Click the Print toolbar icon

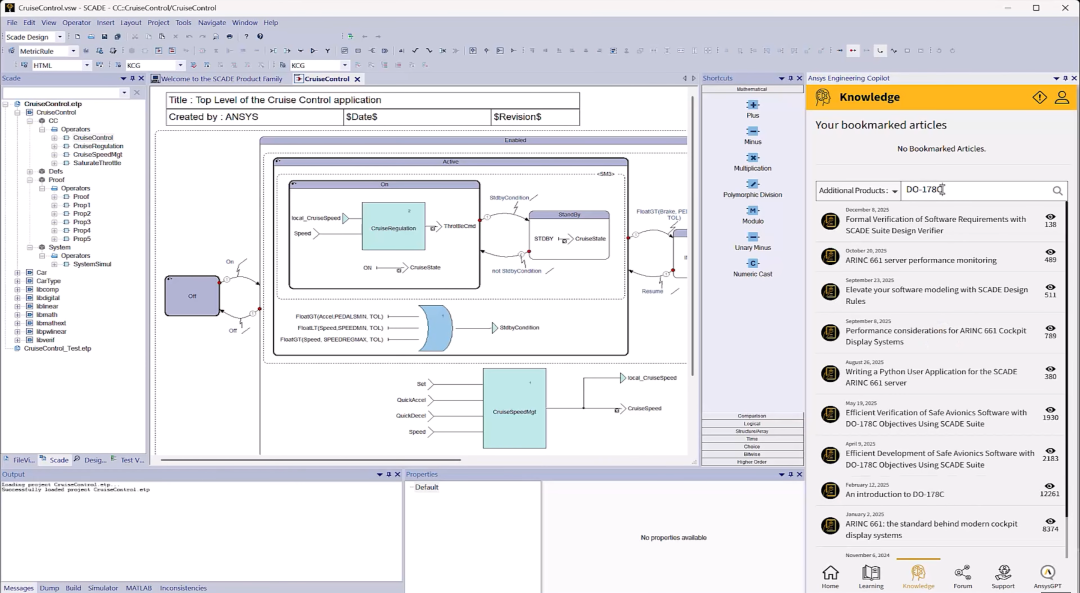click(x=229, y=37)
